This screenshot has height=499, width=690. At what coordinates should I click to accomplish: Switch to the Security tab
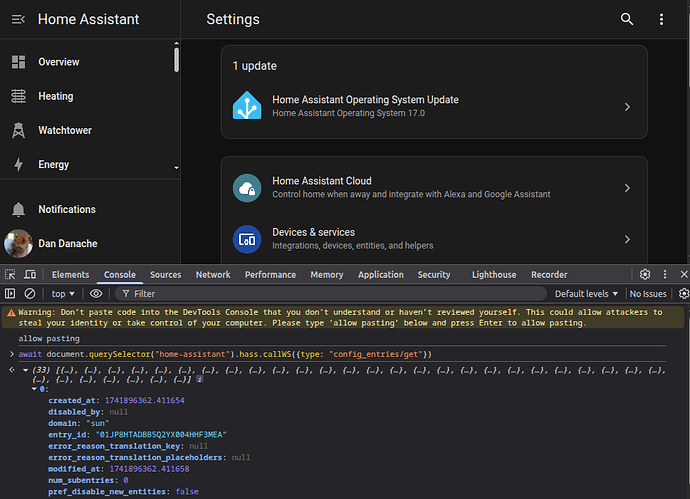pos(434,275)
